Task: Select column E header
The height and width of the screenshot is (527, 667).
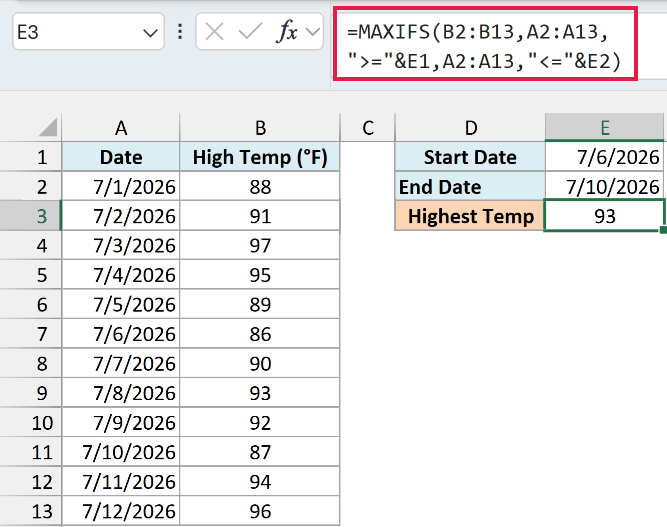Action: click(604, 128)
